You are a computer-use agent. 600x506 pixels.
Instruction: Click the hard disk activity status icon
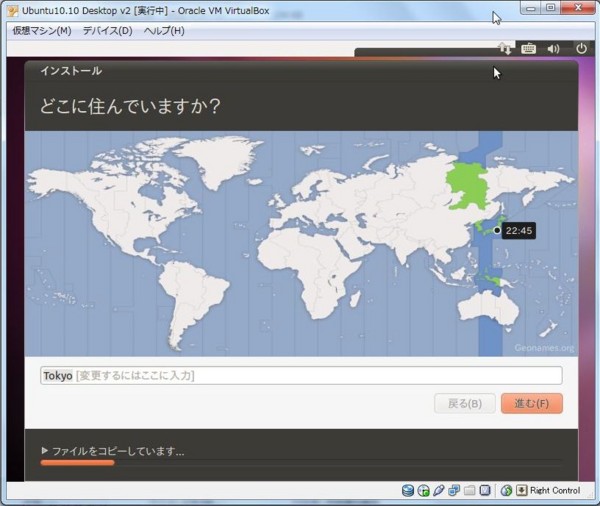408,490
